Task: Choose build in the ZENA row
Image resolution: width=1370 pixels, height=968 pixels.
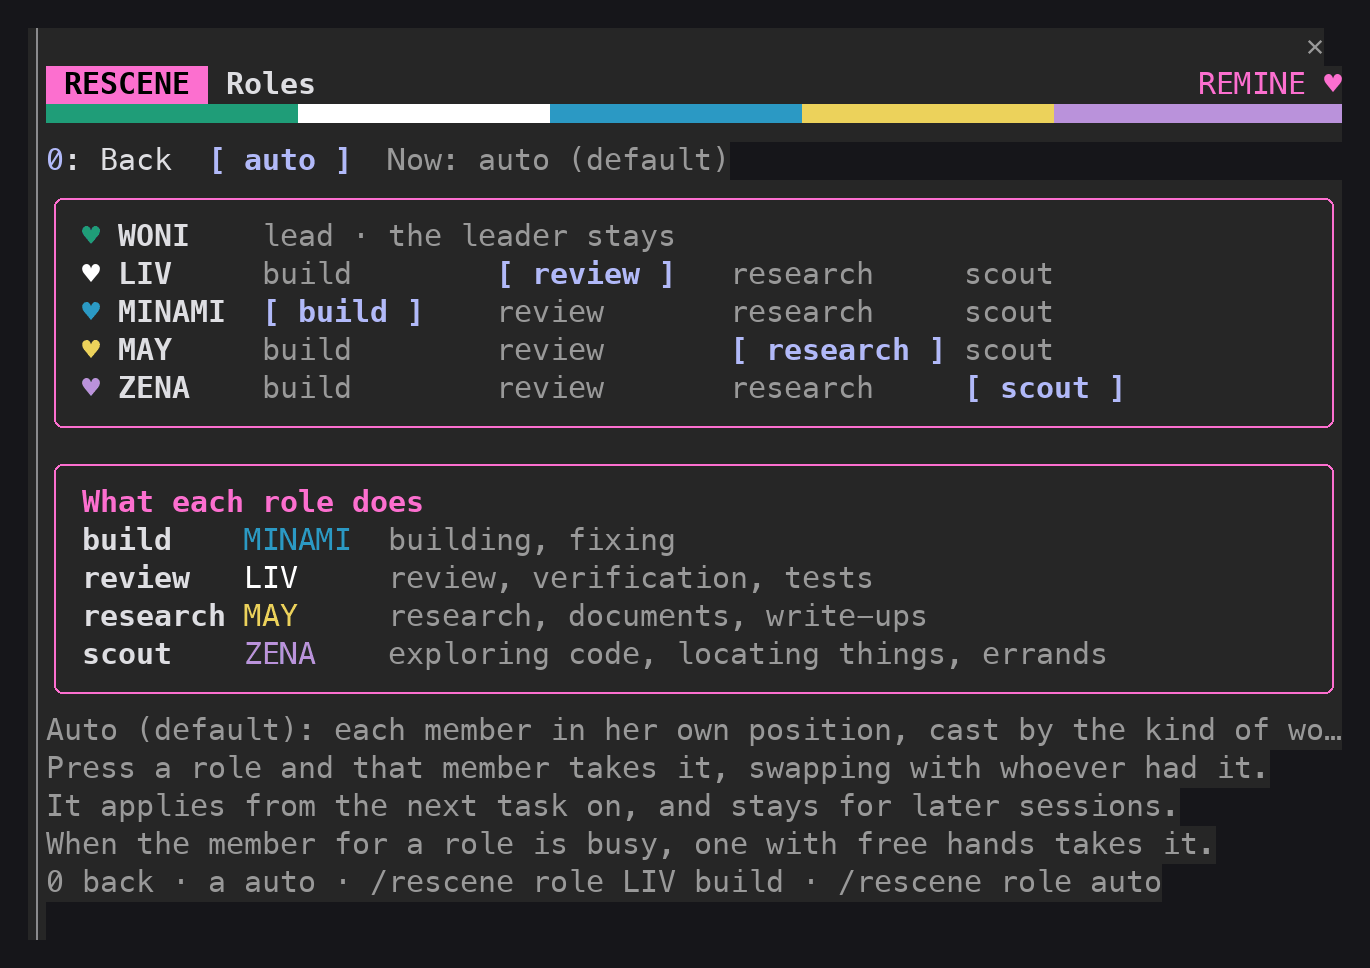Action: click(x=307, y=388)
